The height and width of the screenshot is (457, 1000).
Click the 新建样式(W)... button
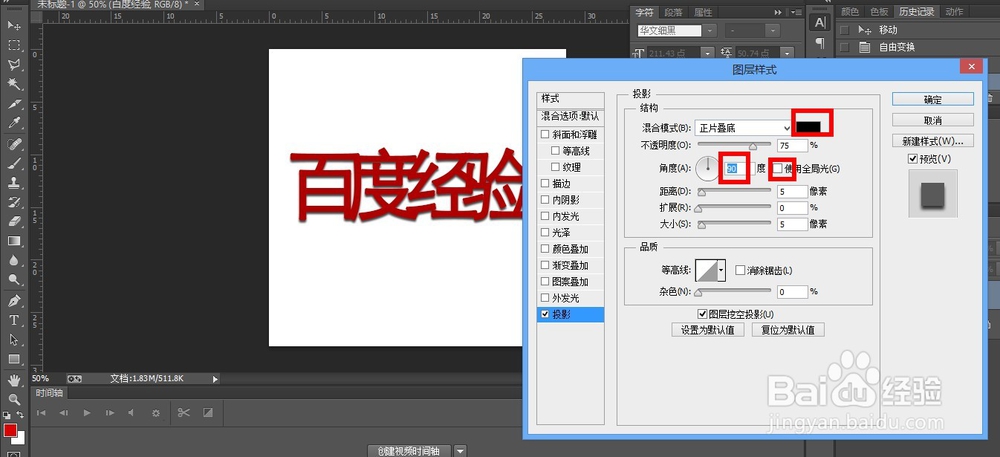pos(932,141)
